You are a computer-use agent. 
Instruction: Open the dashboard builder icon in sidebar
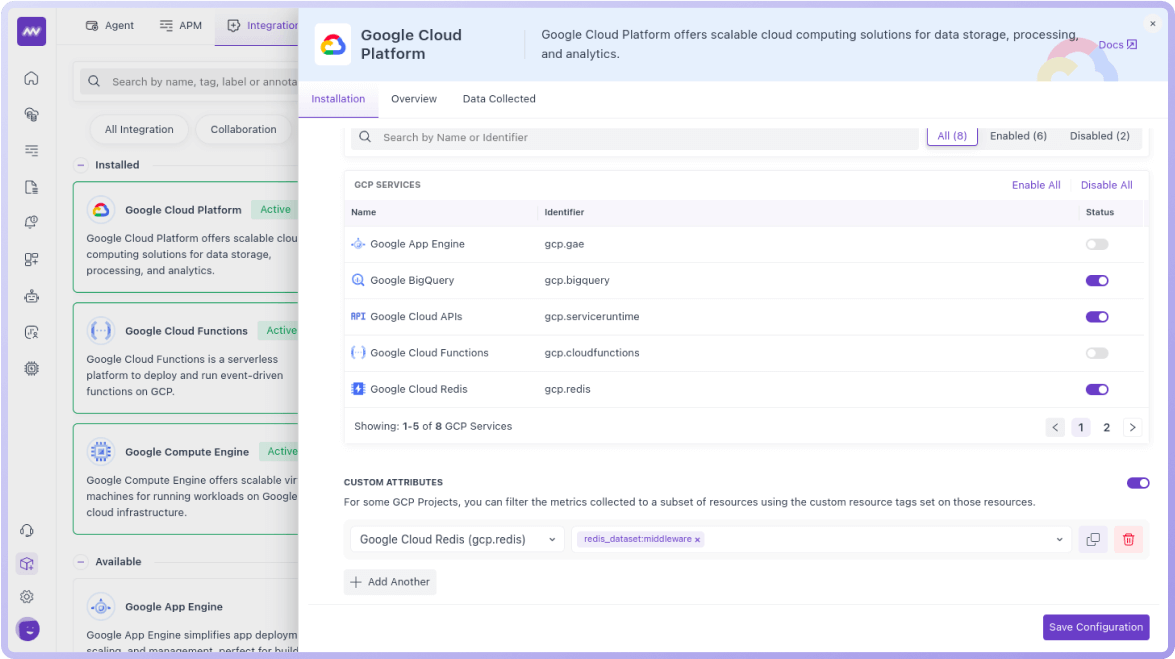click(31, 259)
